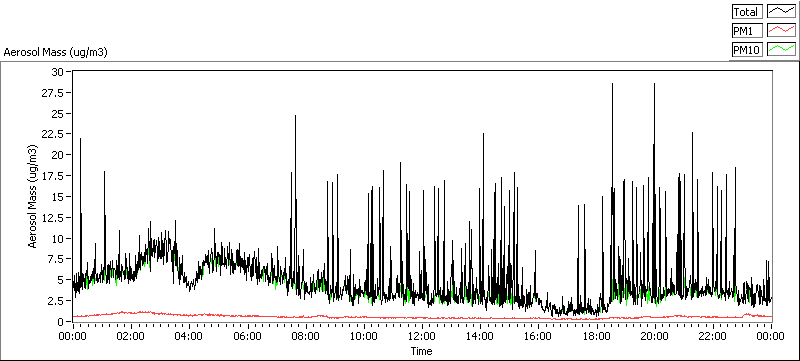Click the vertical Aerosol Mass axis label
Image resolution: width=800 pixels, height=361 pixels.
coord(33,196)
